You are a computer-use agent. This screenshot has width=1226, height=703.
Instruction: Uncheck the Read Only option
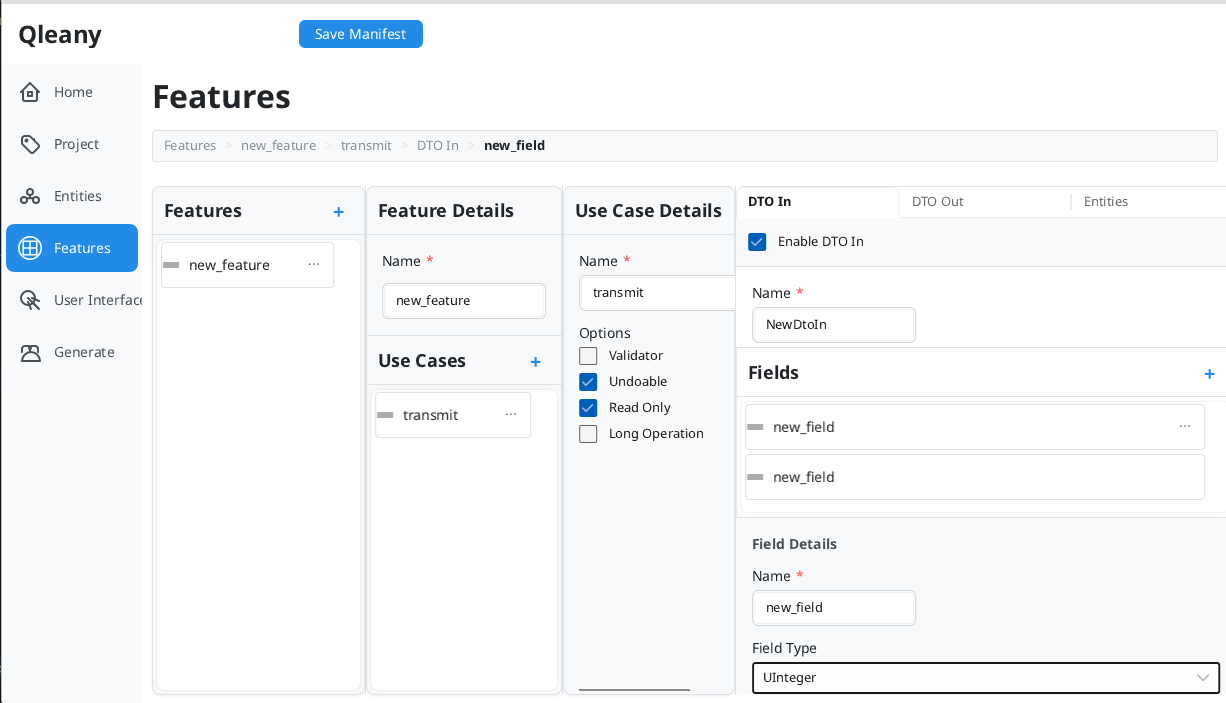click(588, 407)
